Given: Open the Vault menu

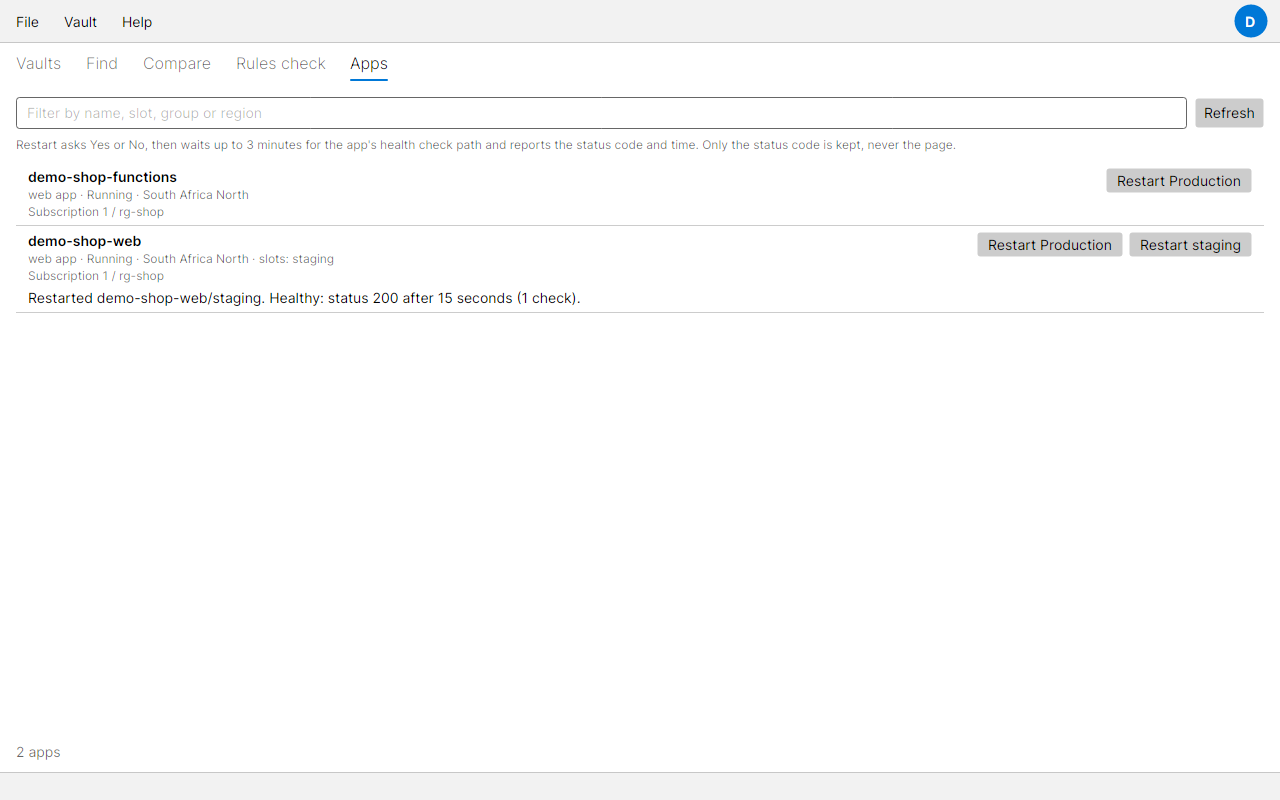Looking at the screenshot, I should [80, 22].
